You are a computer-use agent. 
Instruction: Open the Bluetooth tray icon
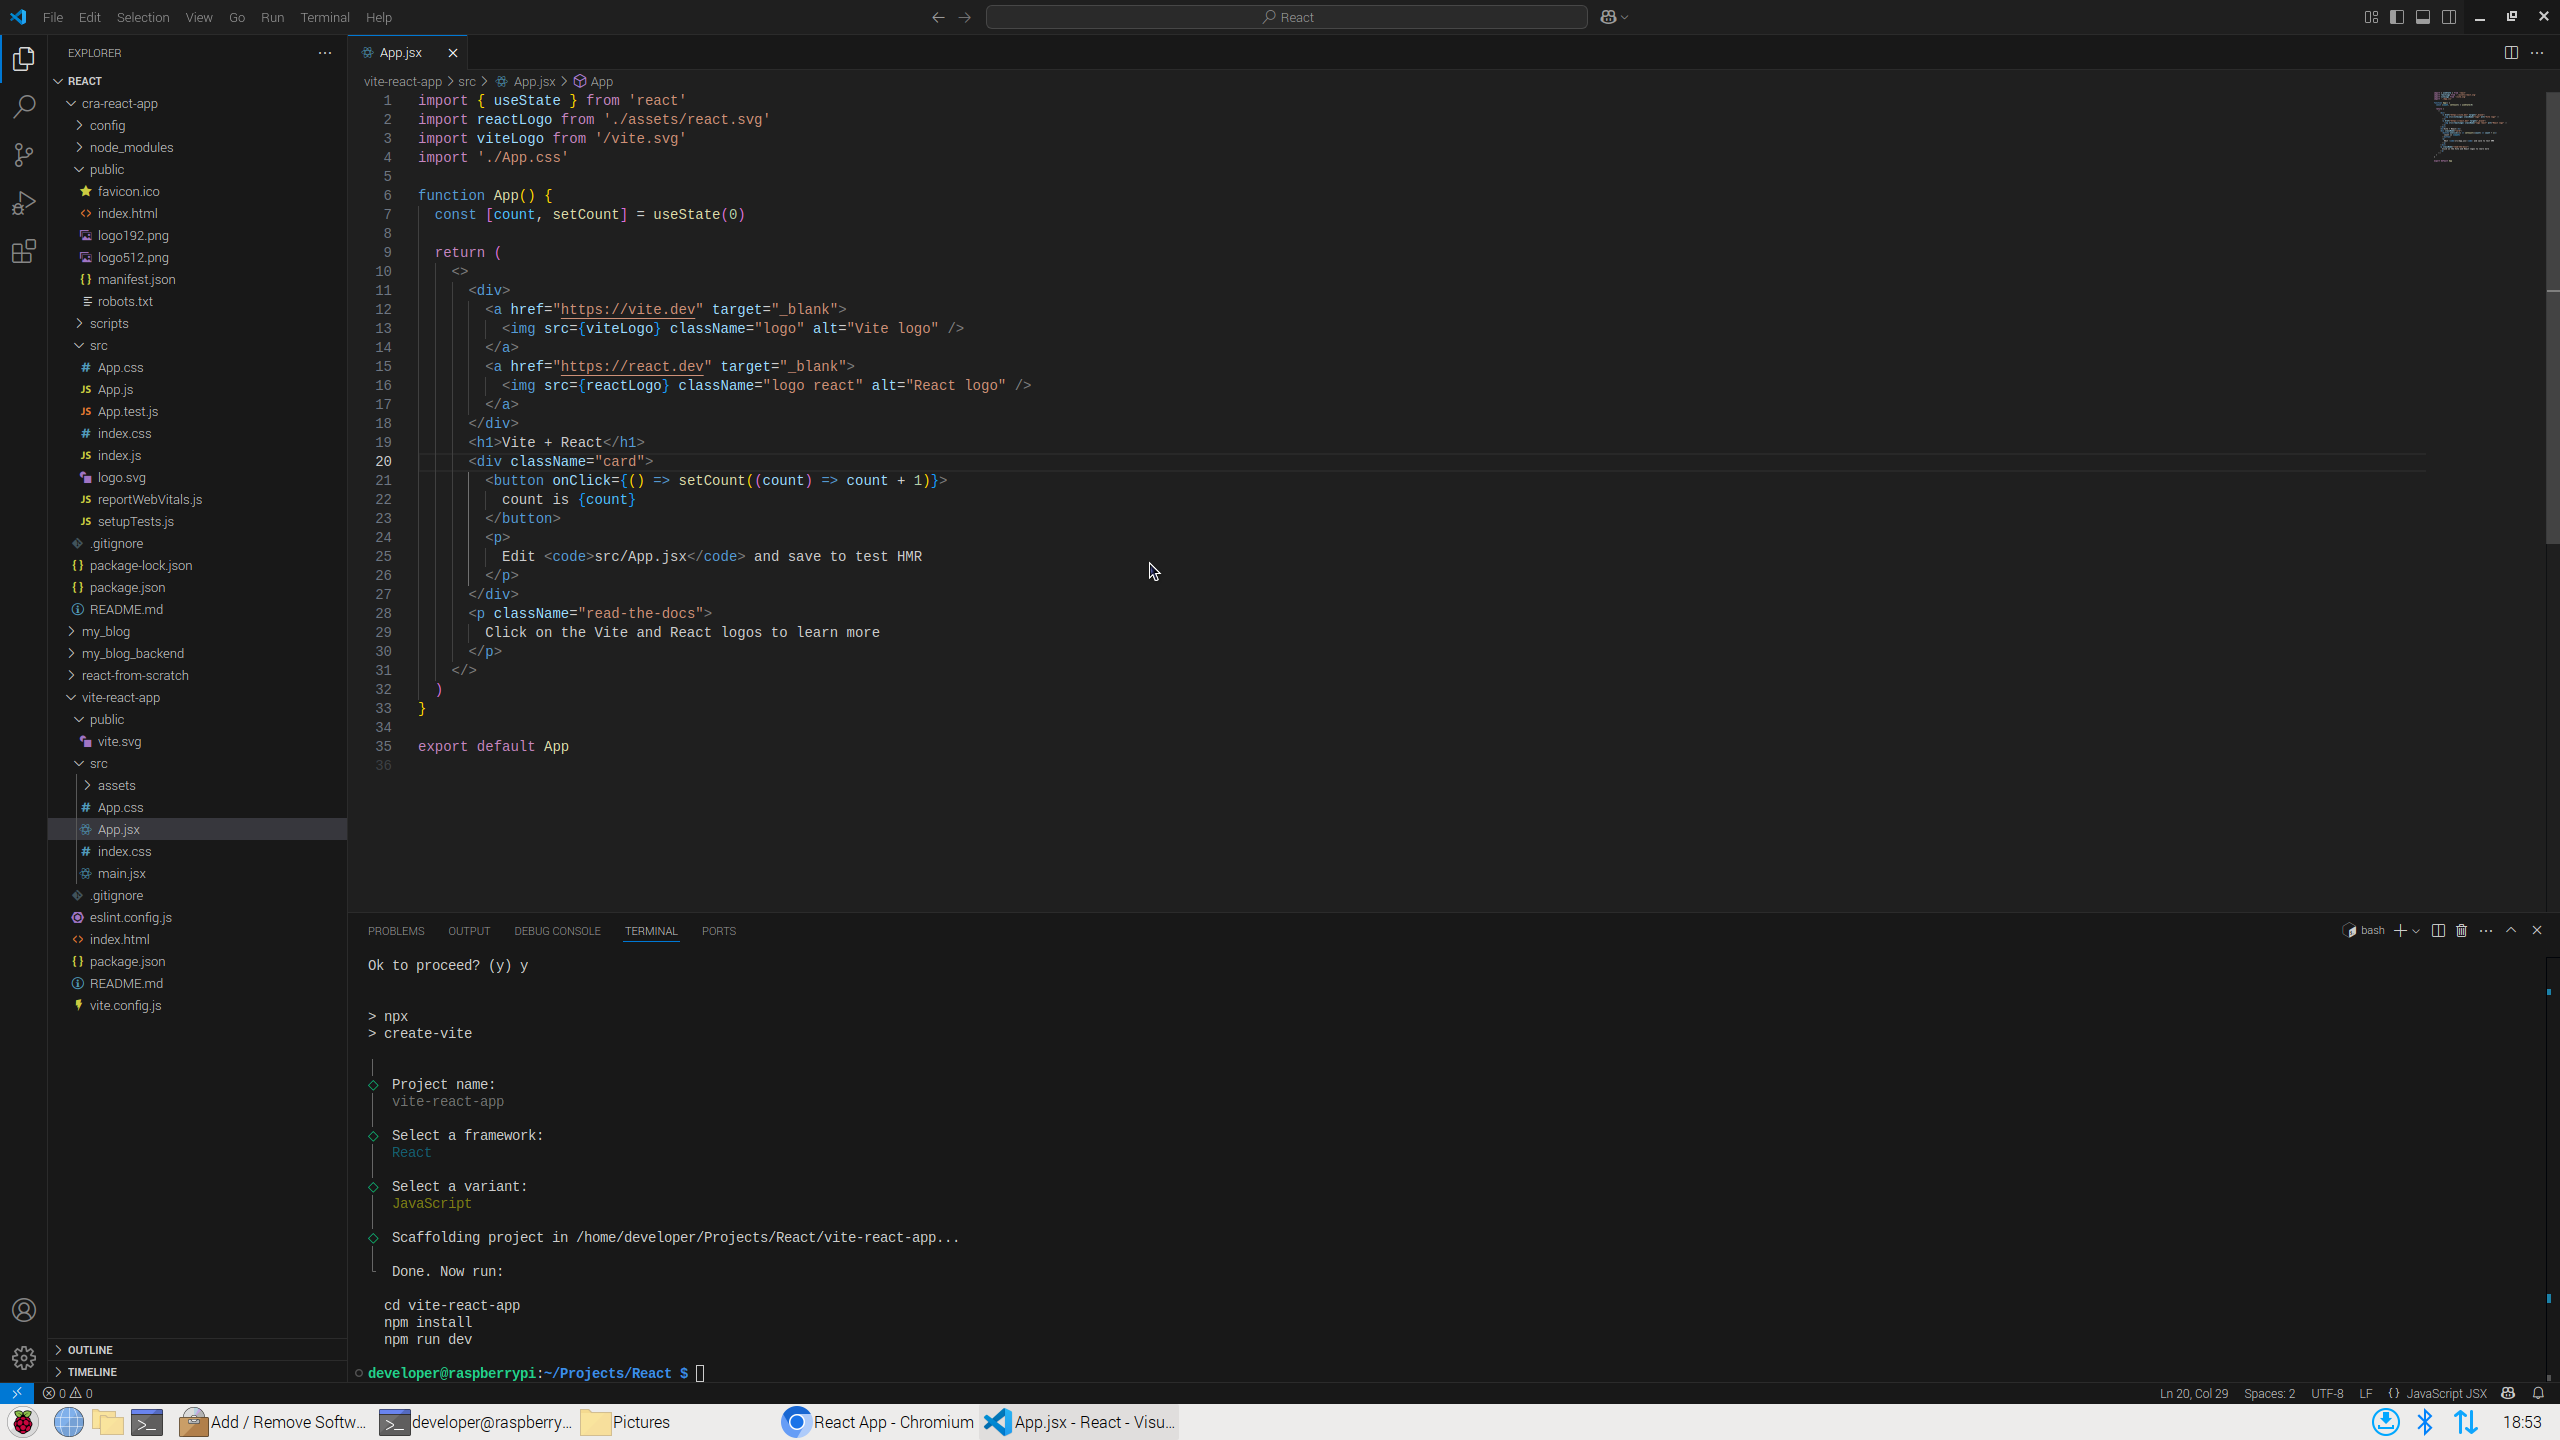click(x=2425, y=1422)
